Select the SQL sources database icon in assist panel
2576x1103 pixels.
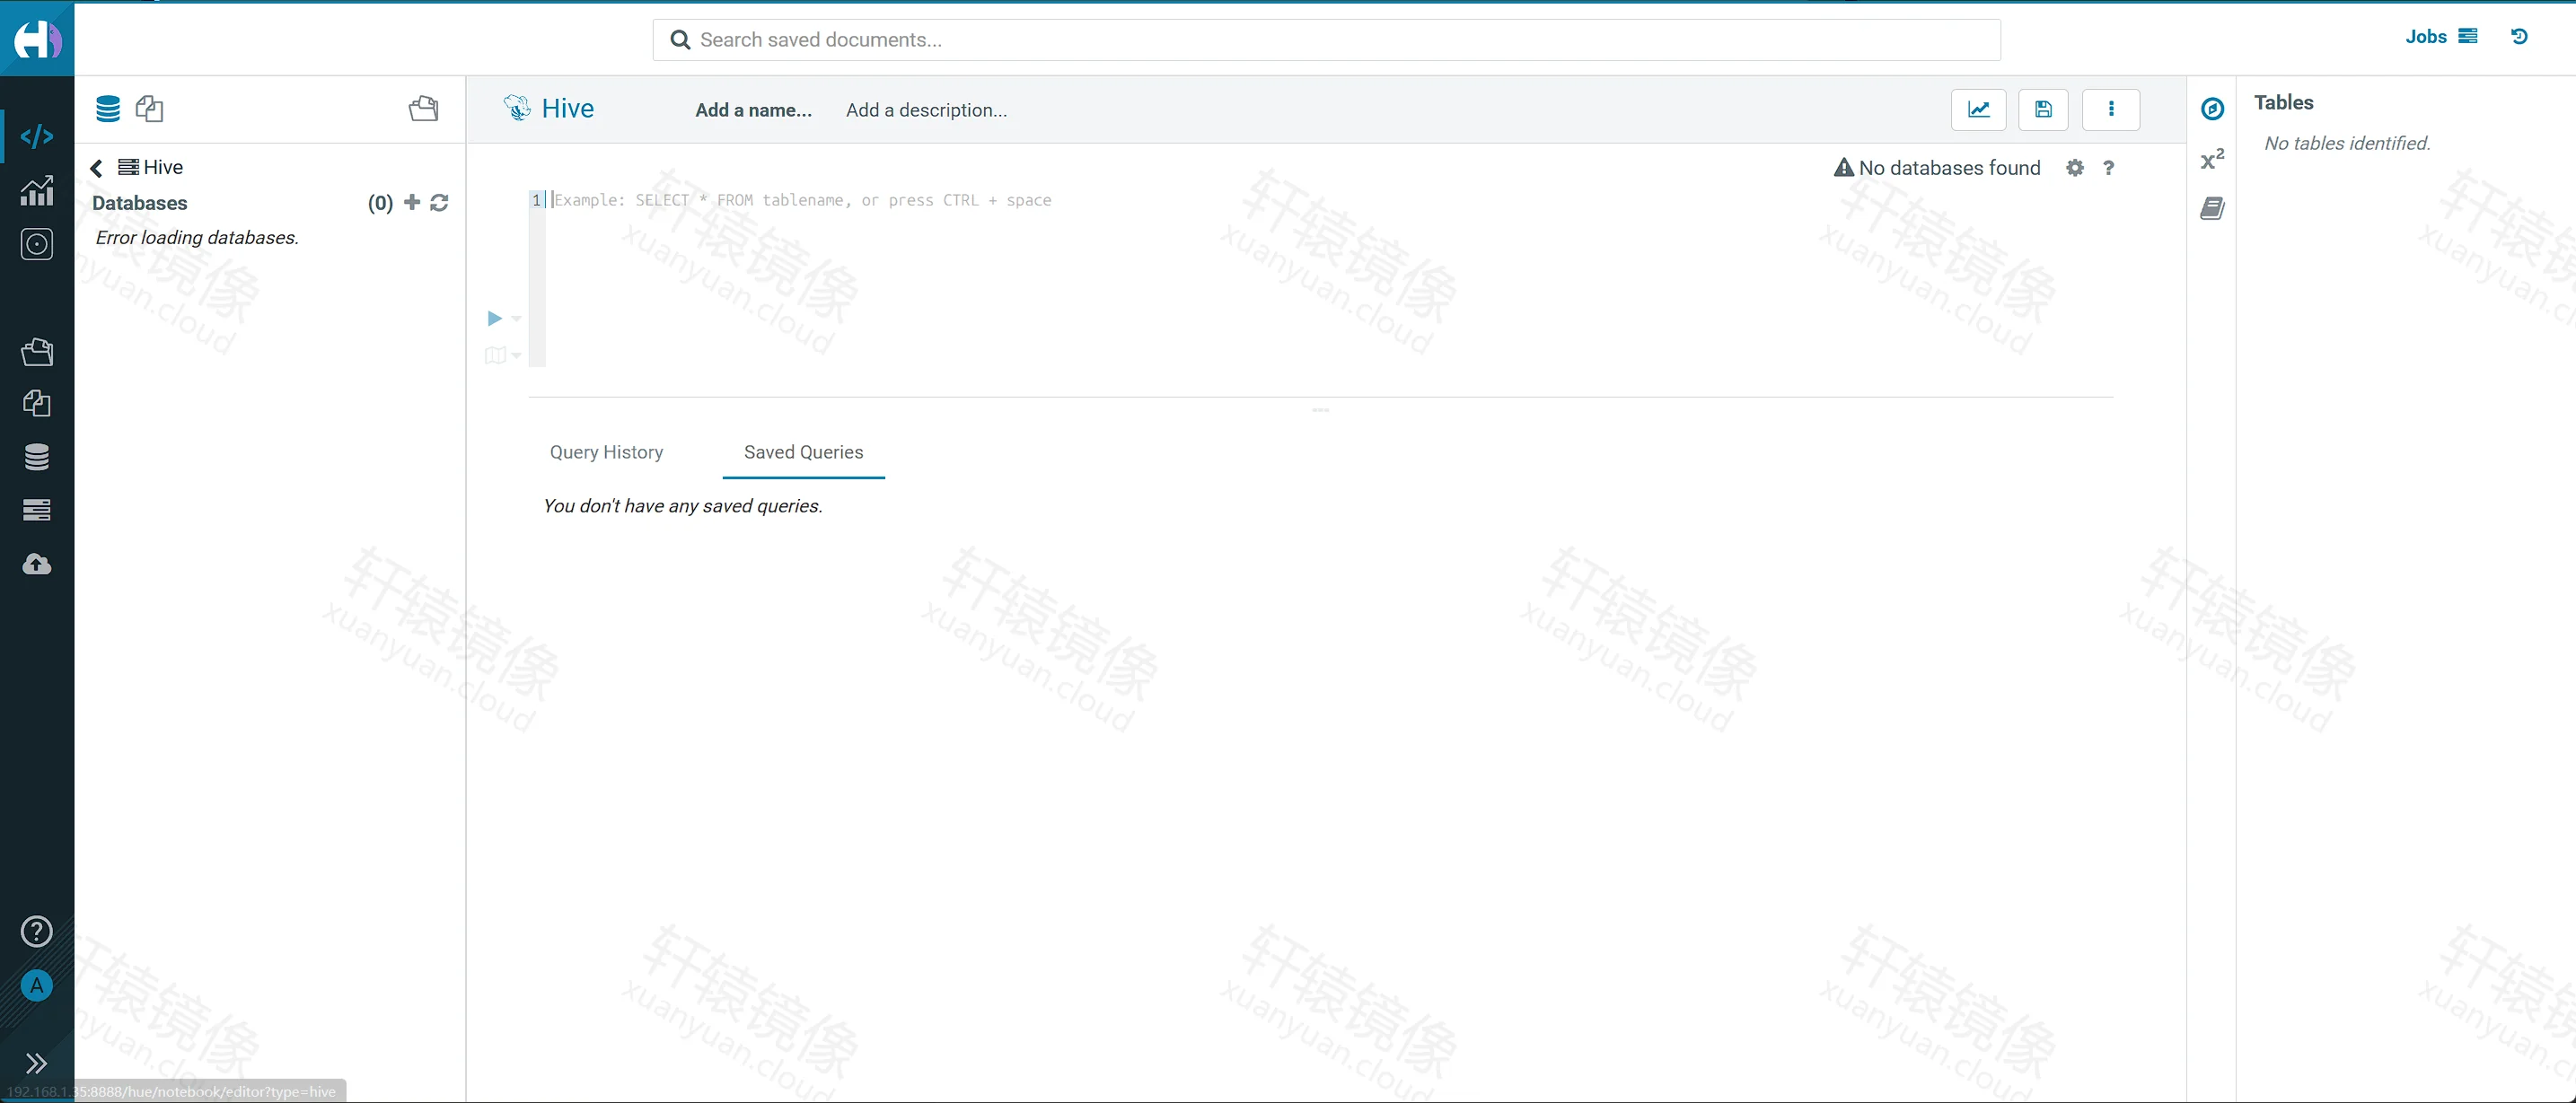[108, 108]
